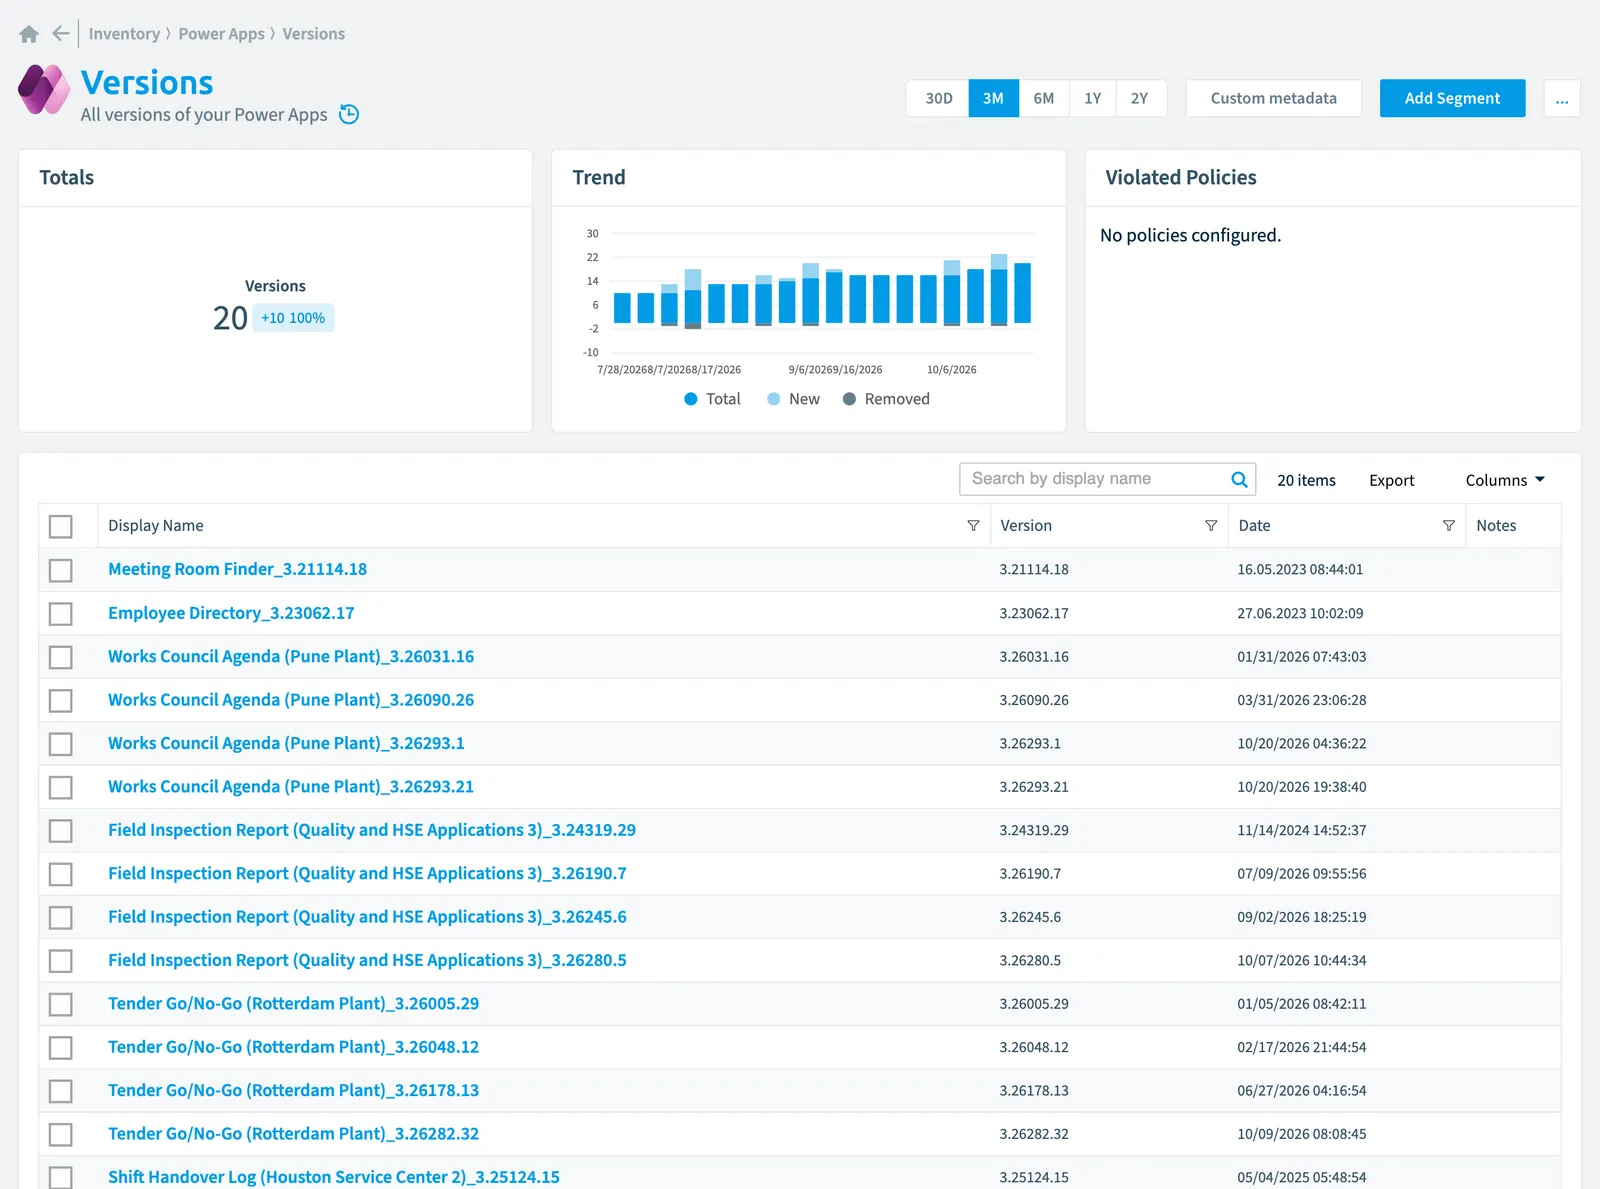
Task: Toggle Removed series in trend legend
Action: click(886, 399)
